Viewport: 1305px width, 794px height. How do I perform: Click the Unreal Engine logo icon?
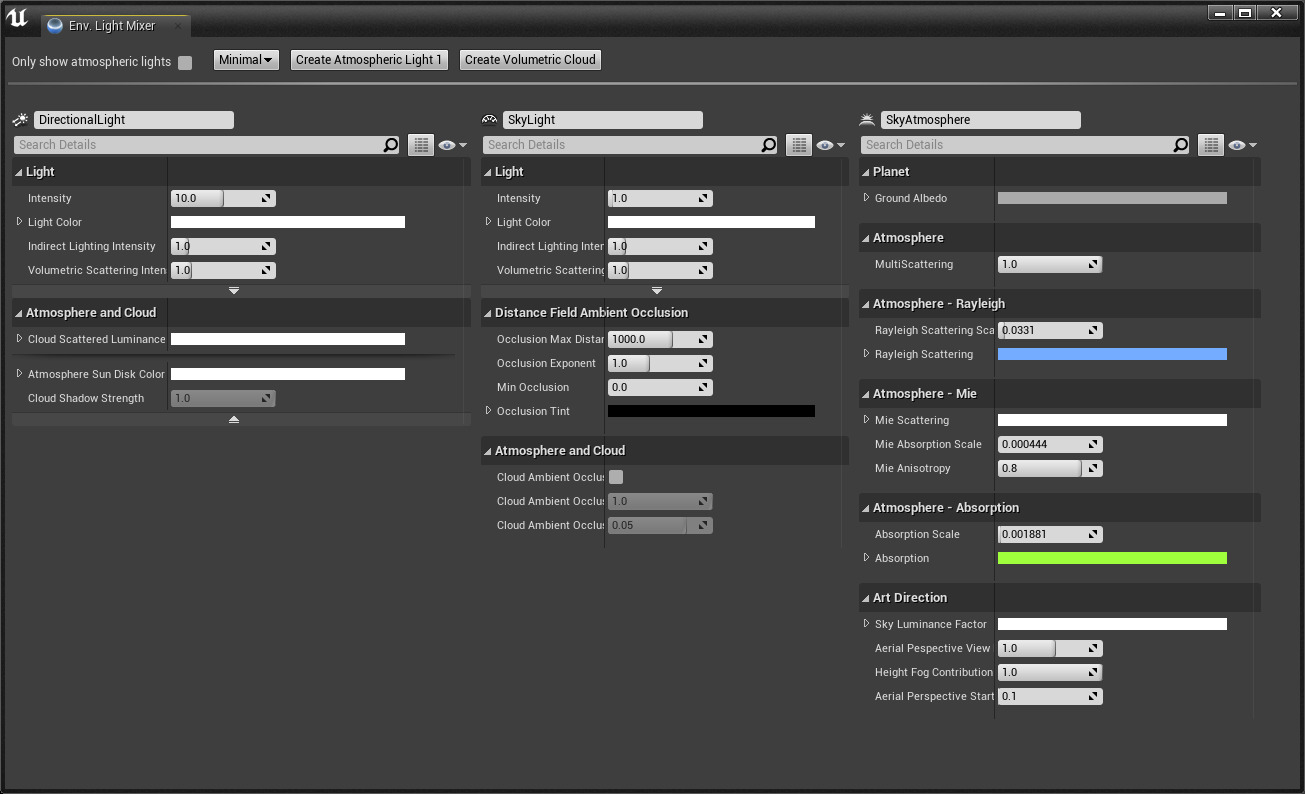pos(17,18)
